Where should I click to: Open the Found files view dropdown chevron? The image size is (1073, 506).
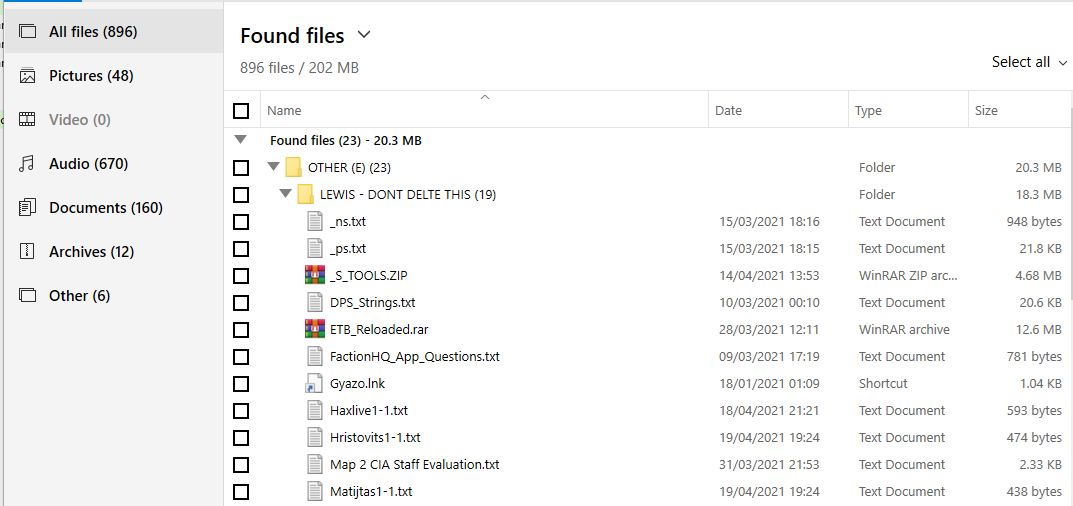coord(364,35)
